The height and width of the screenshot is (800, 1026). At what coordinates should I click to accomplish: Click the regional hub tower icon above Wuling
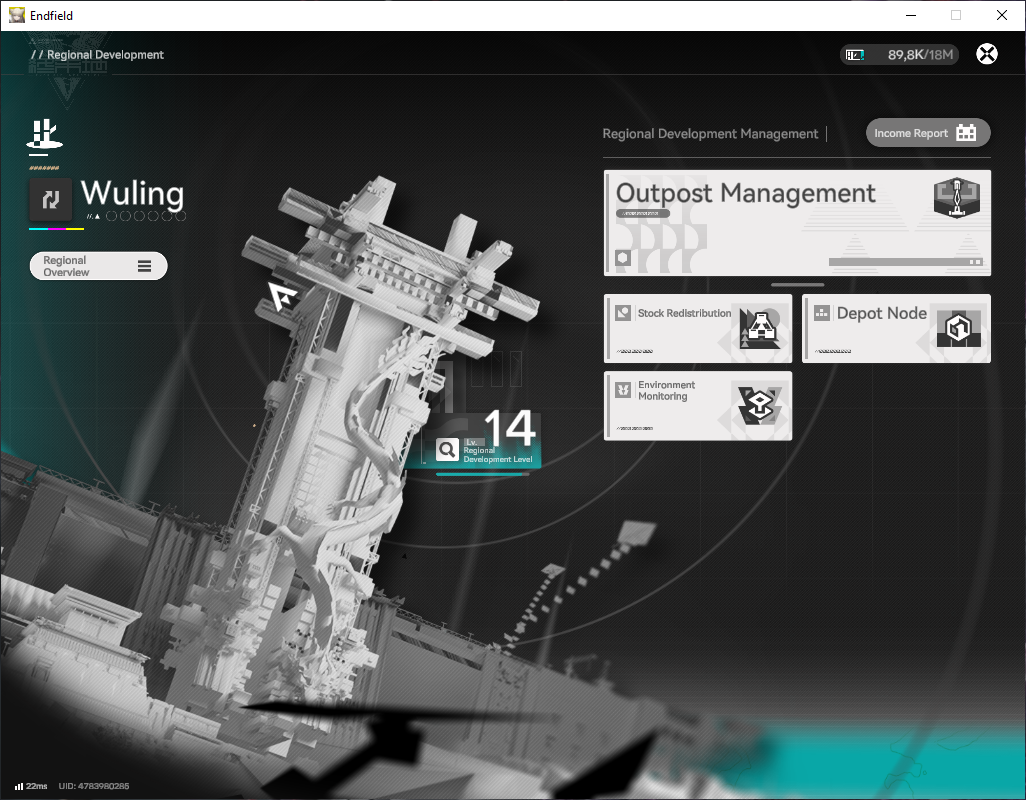(x=44, y=134)
